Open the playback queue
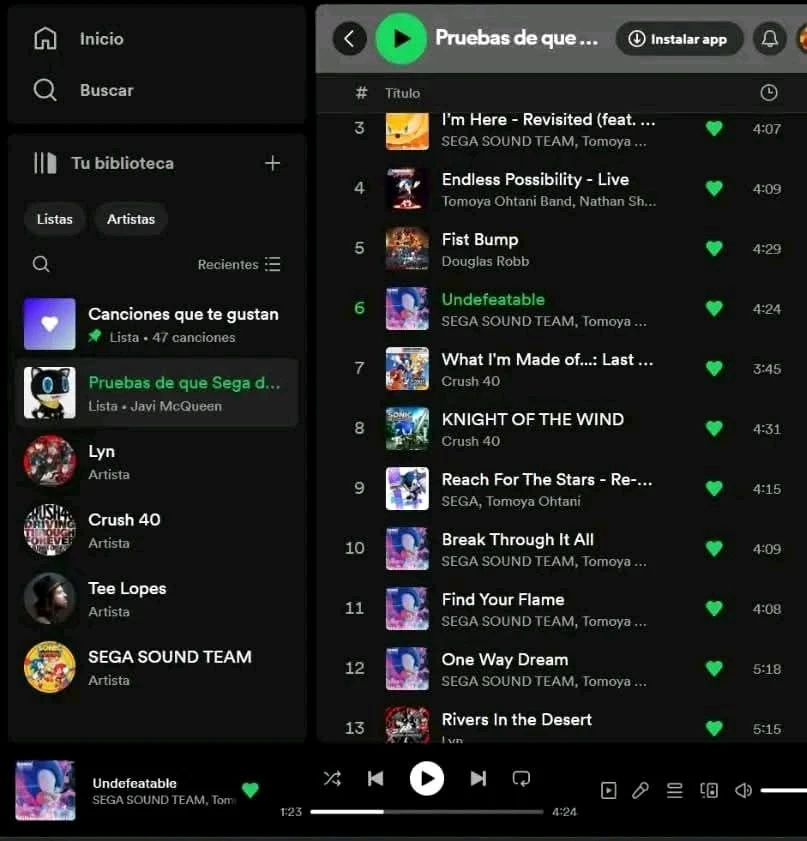Screen dimensions: 807x841 pos(675,790)
